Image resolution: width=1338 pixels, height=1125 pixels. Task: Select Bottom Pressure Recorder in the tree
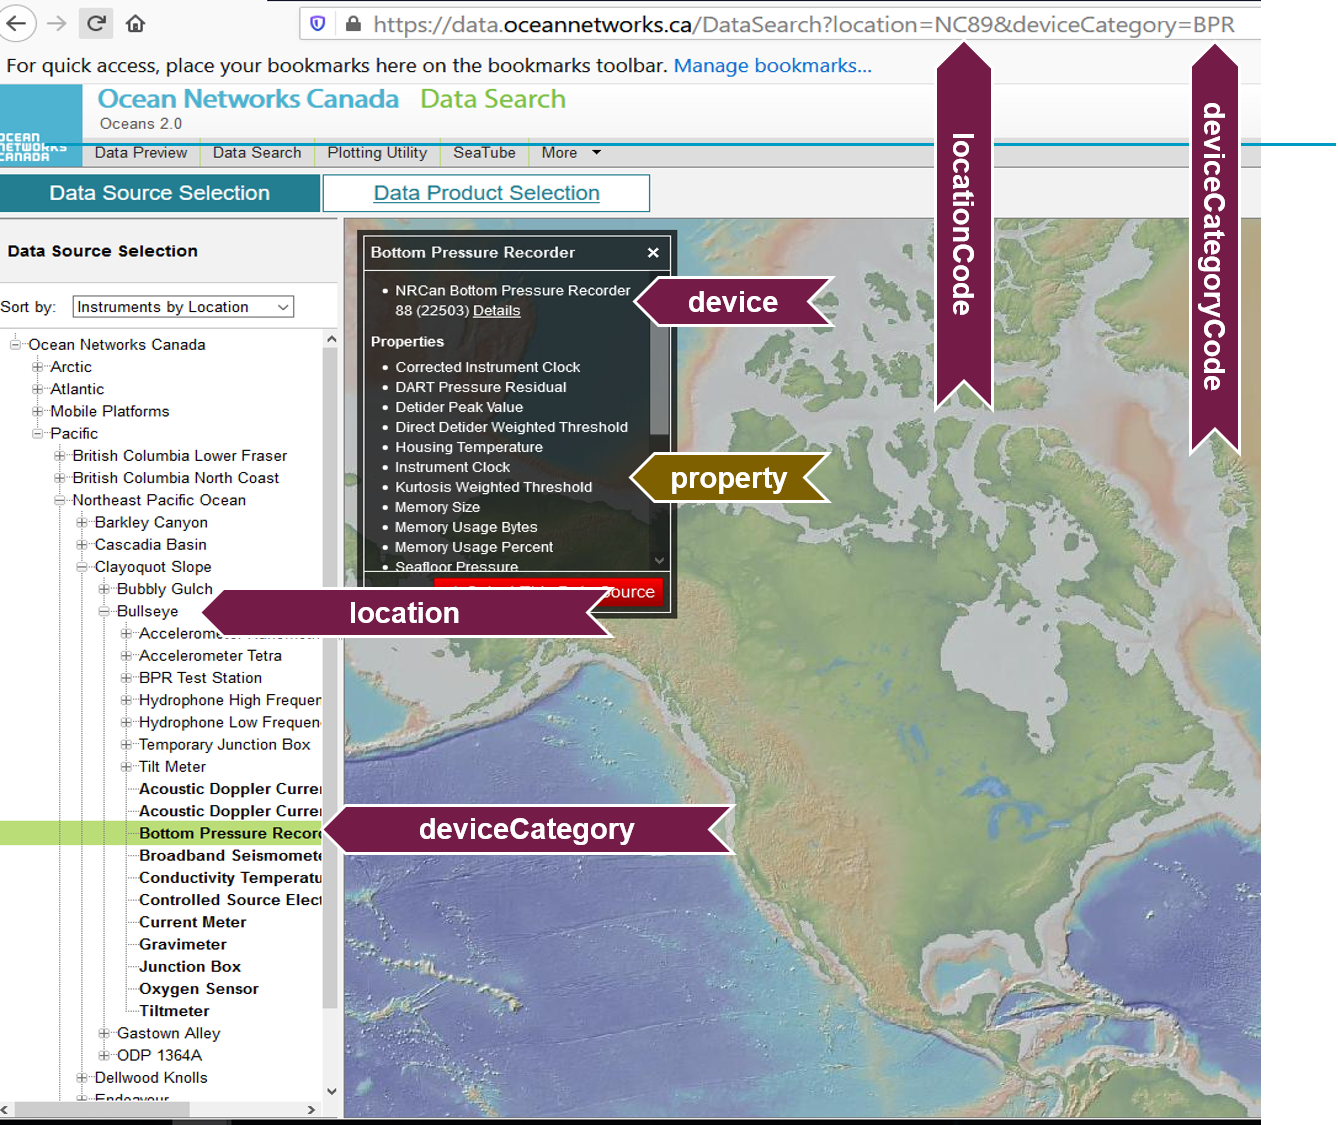[230, 833]
